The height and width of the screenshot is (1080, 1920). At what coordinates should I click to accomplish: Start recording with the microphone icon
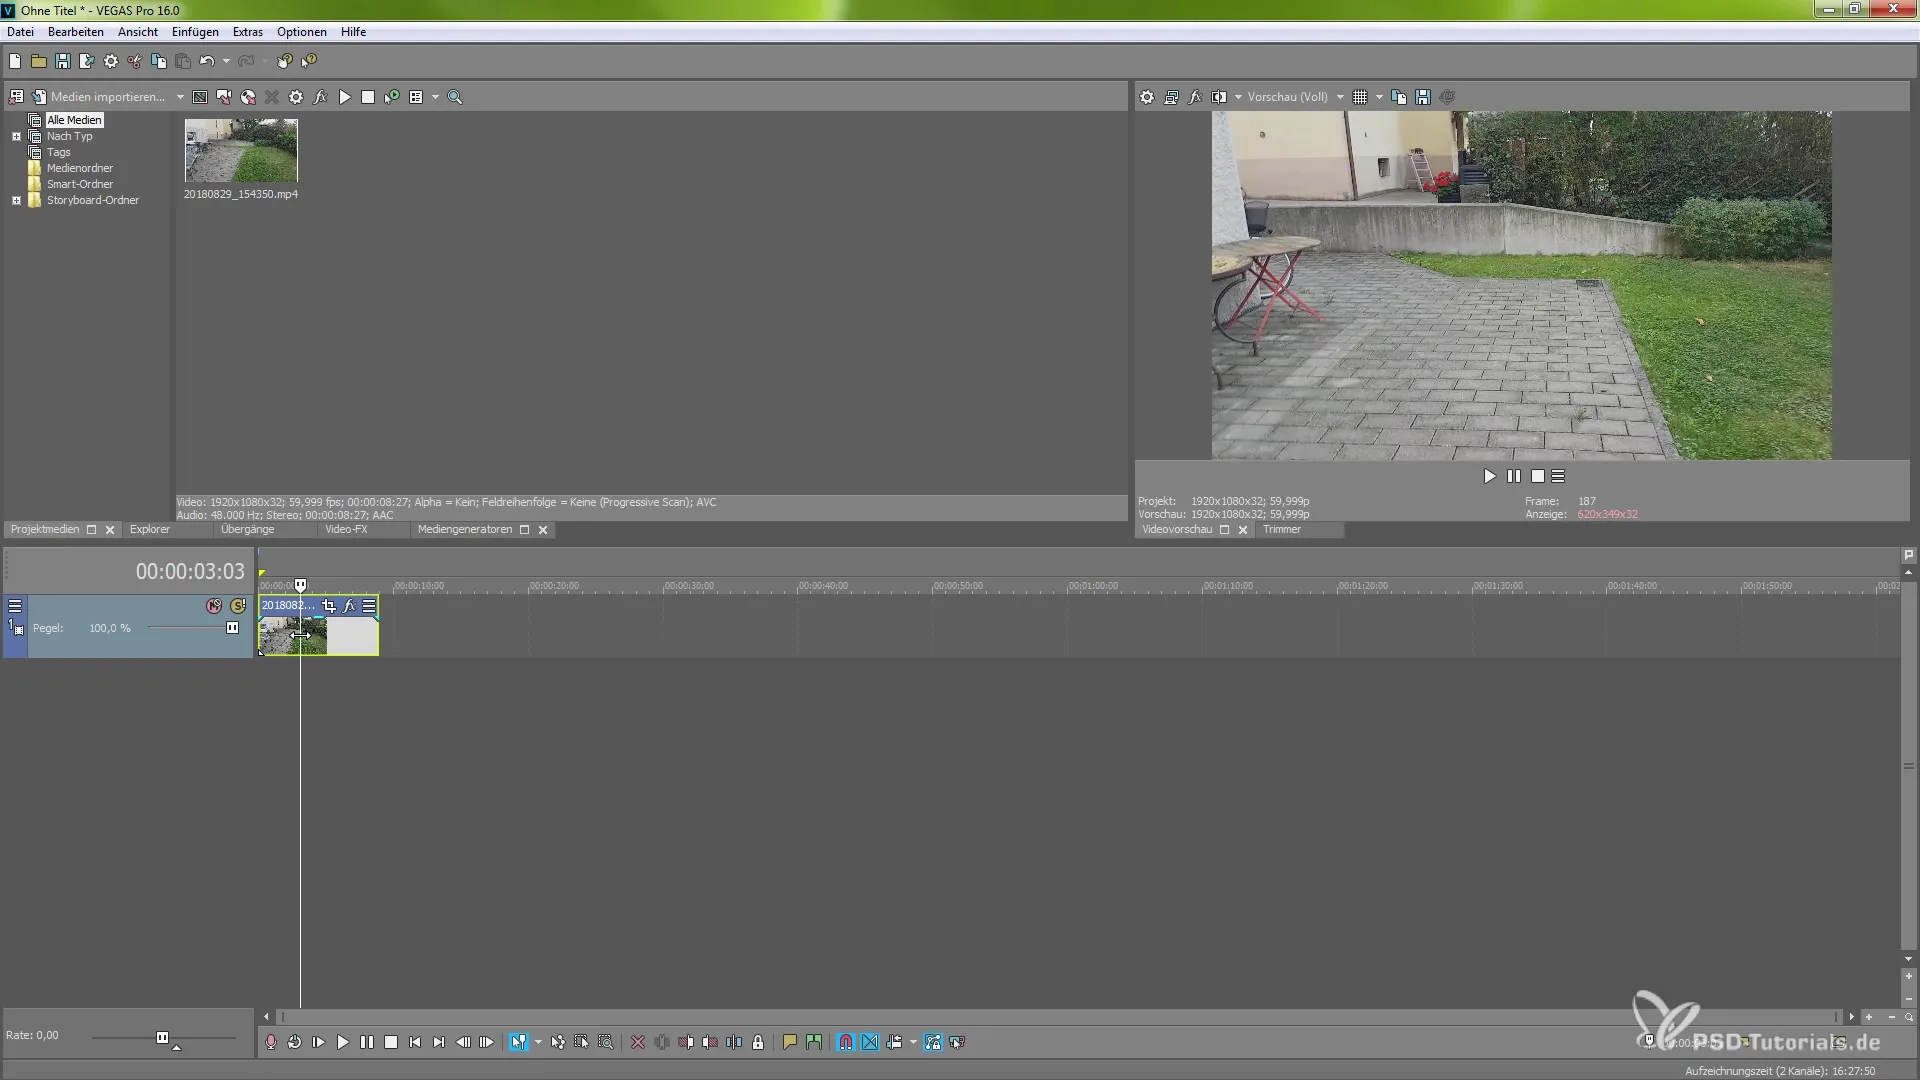click(x=271, y=1042)
